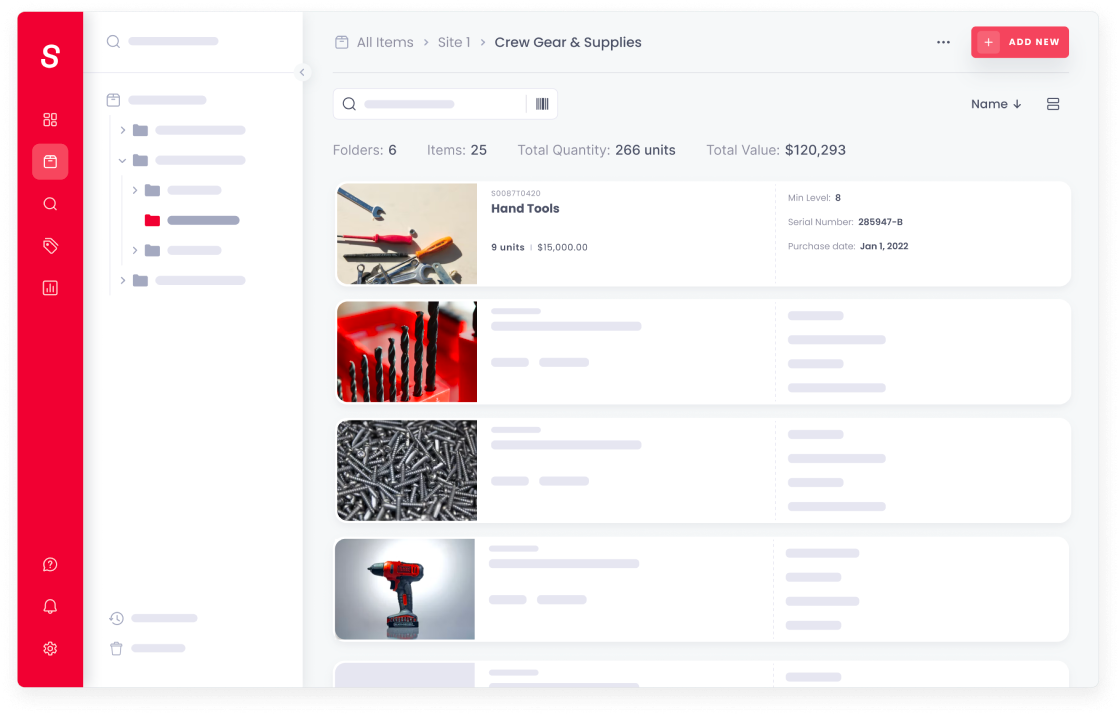Toggle reversed sort order on Name
1120x715 pixels.
(x=1018, y=103)
